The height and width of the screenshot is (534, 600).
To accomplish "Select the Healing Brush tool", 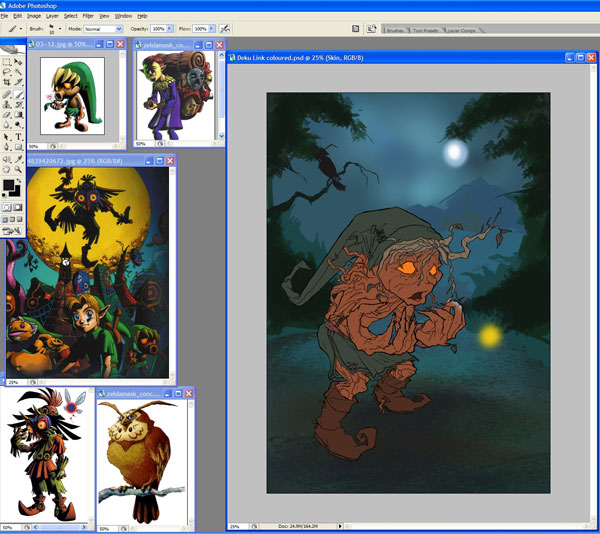I will tap(7, 94).
